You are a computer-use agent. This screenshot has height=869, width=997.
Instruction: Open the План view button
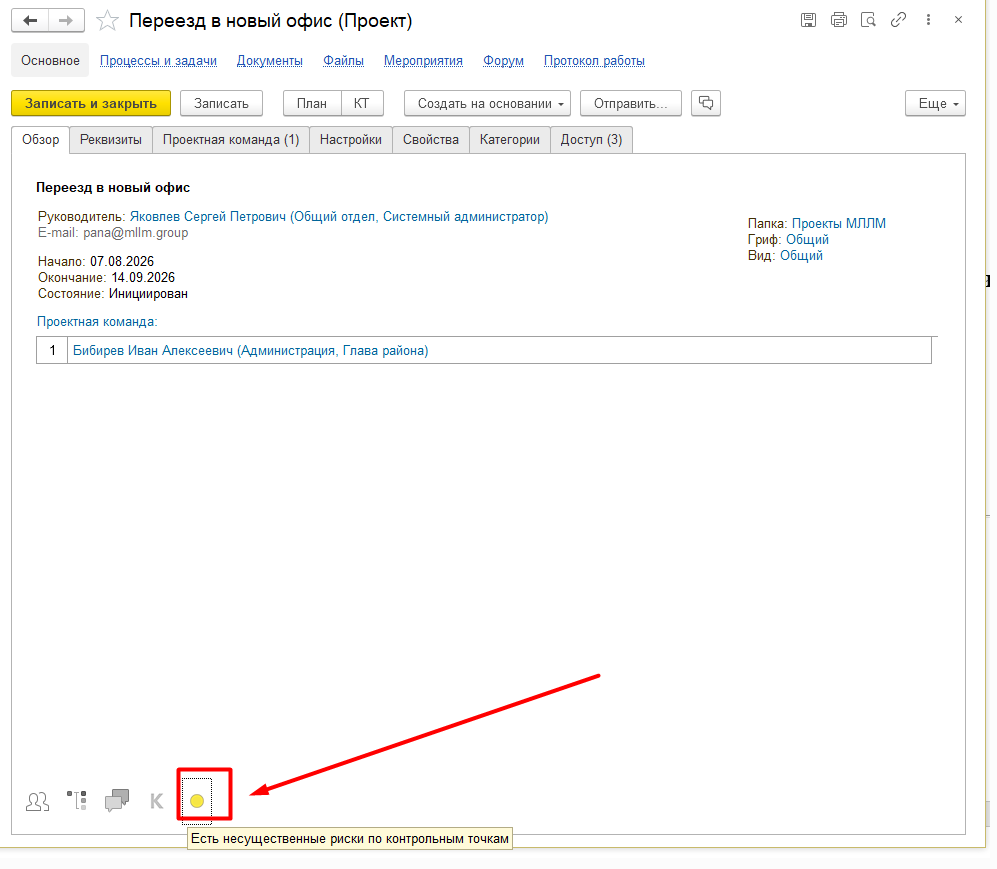(x=312, y=104)
